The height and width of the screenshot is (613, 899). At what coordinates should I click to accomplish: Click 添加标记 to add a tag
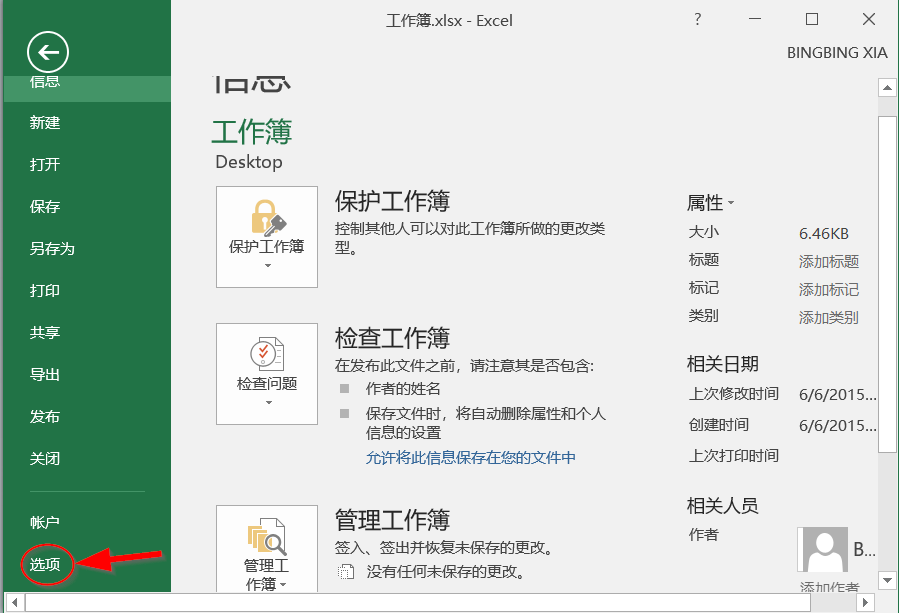click(x=828, y=290)
